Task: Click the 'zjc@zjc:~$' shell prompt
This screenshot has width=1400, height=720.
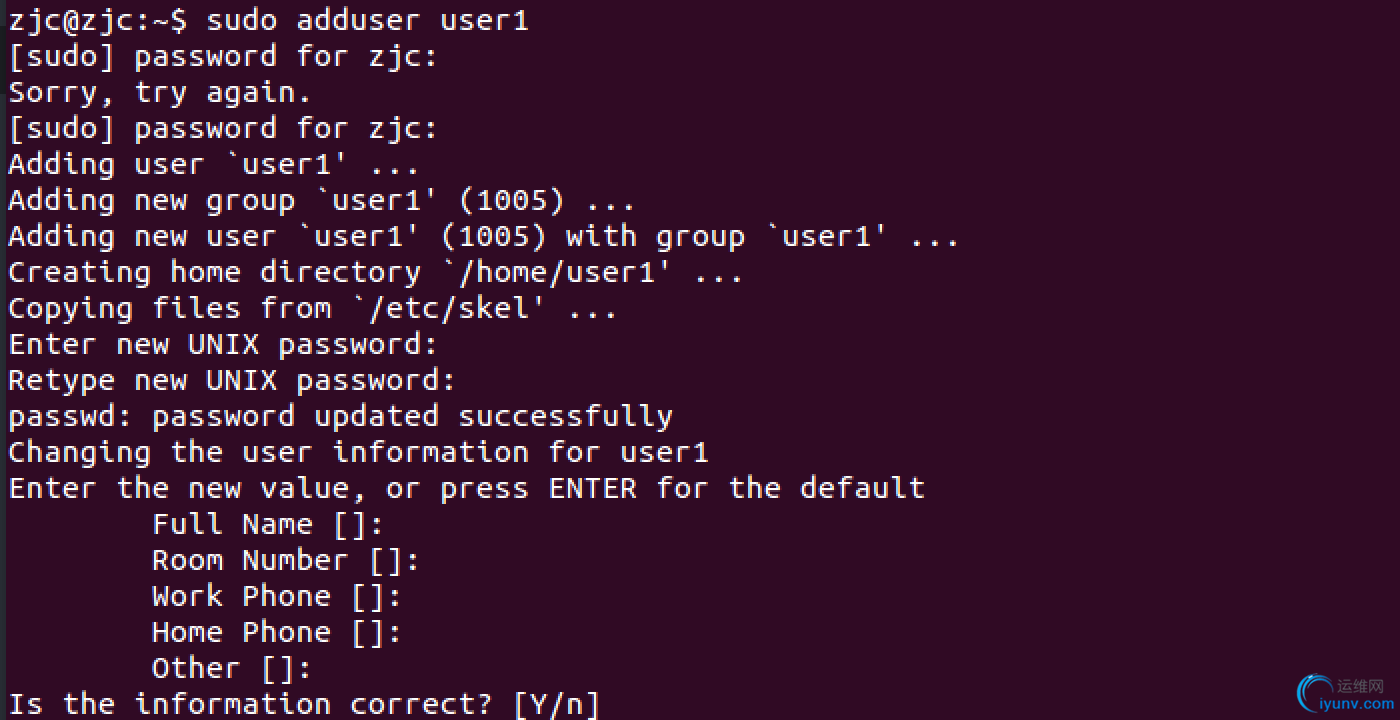Action: (98, 20)
